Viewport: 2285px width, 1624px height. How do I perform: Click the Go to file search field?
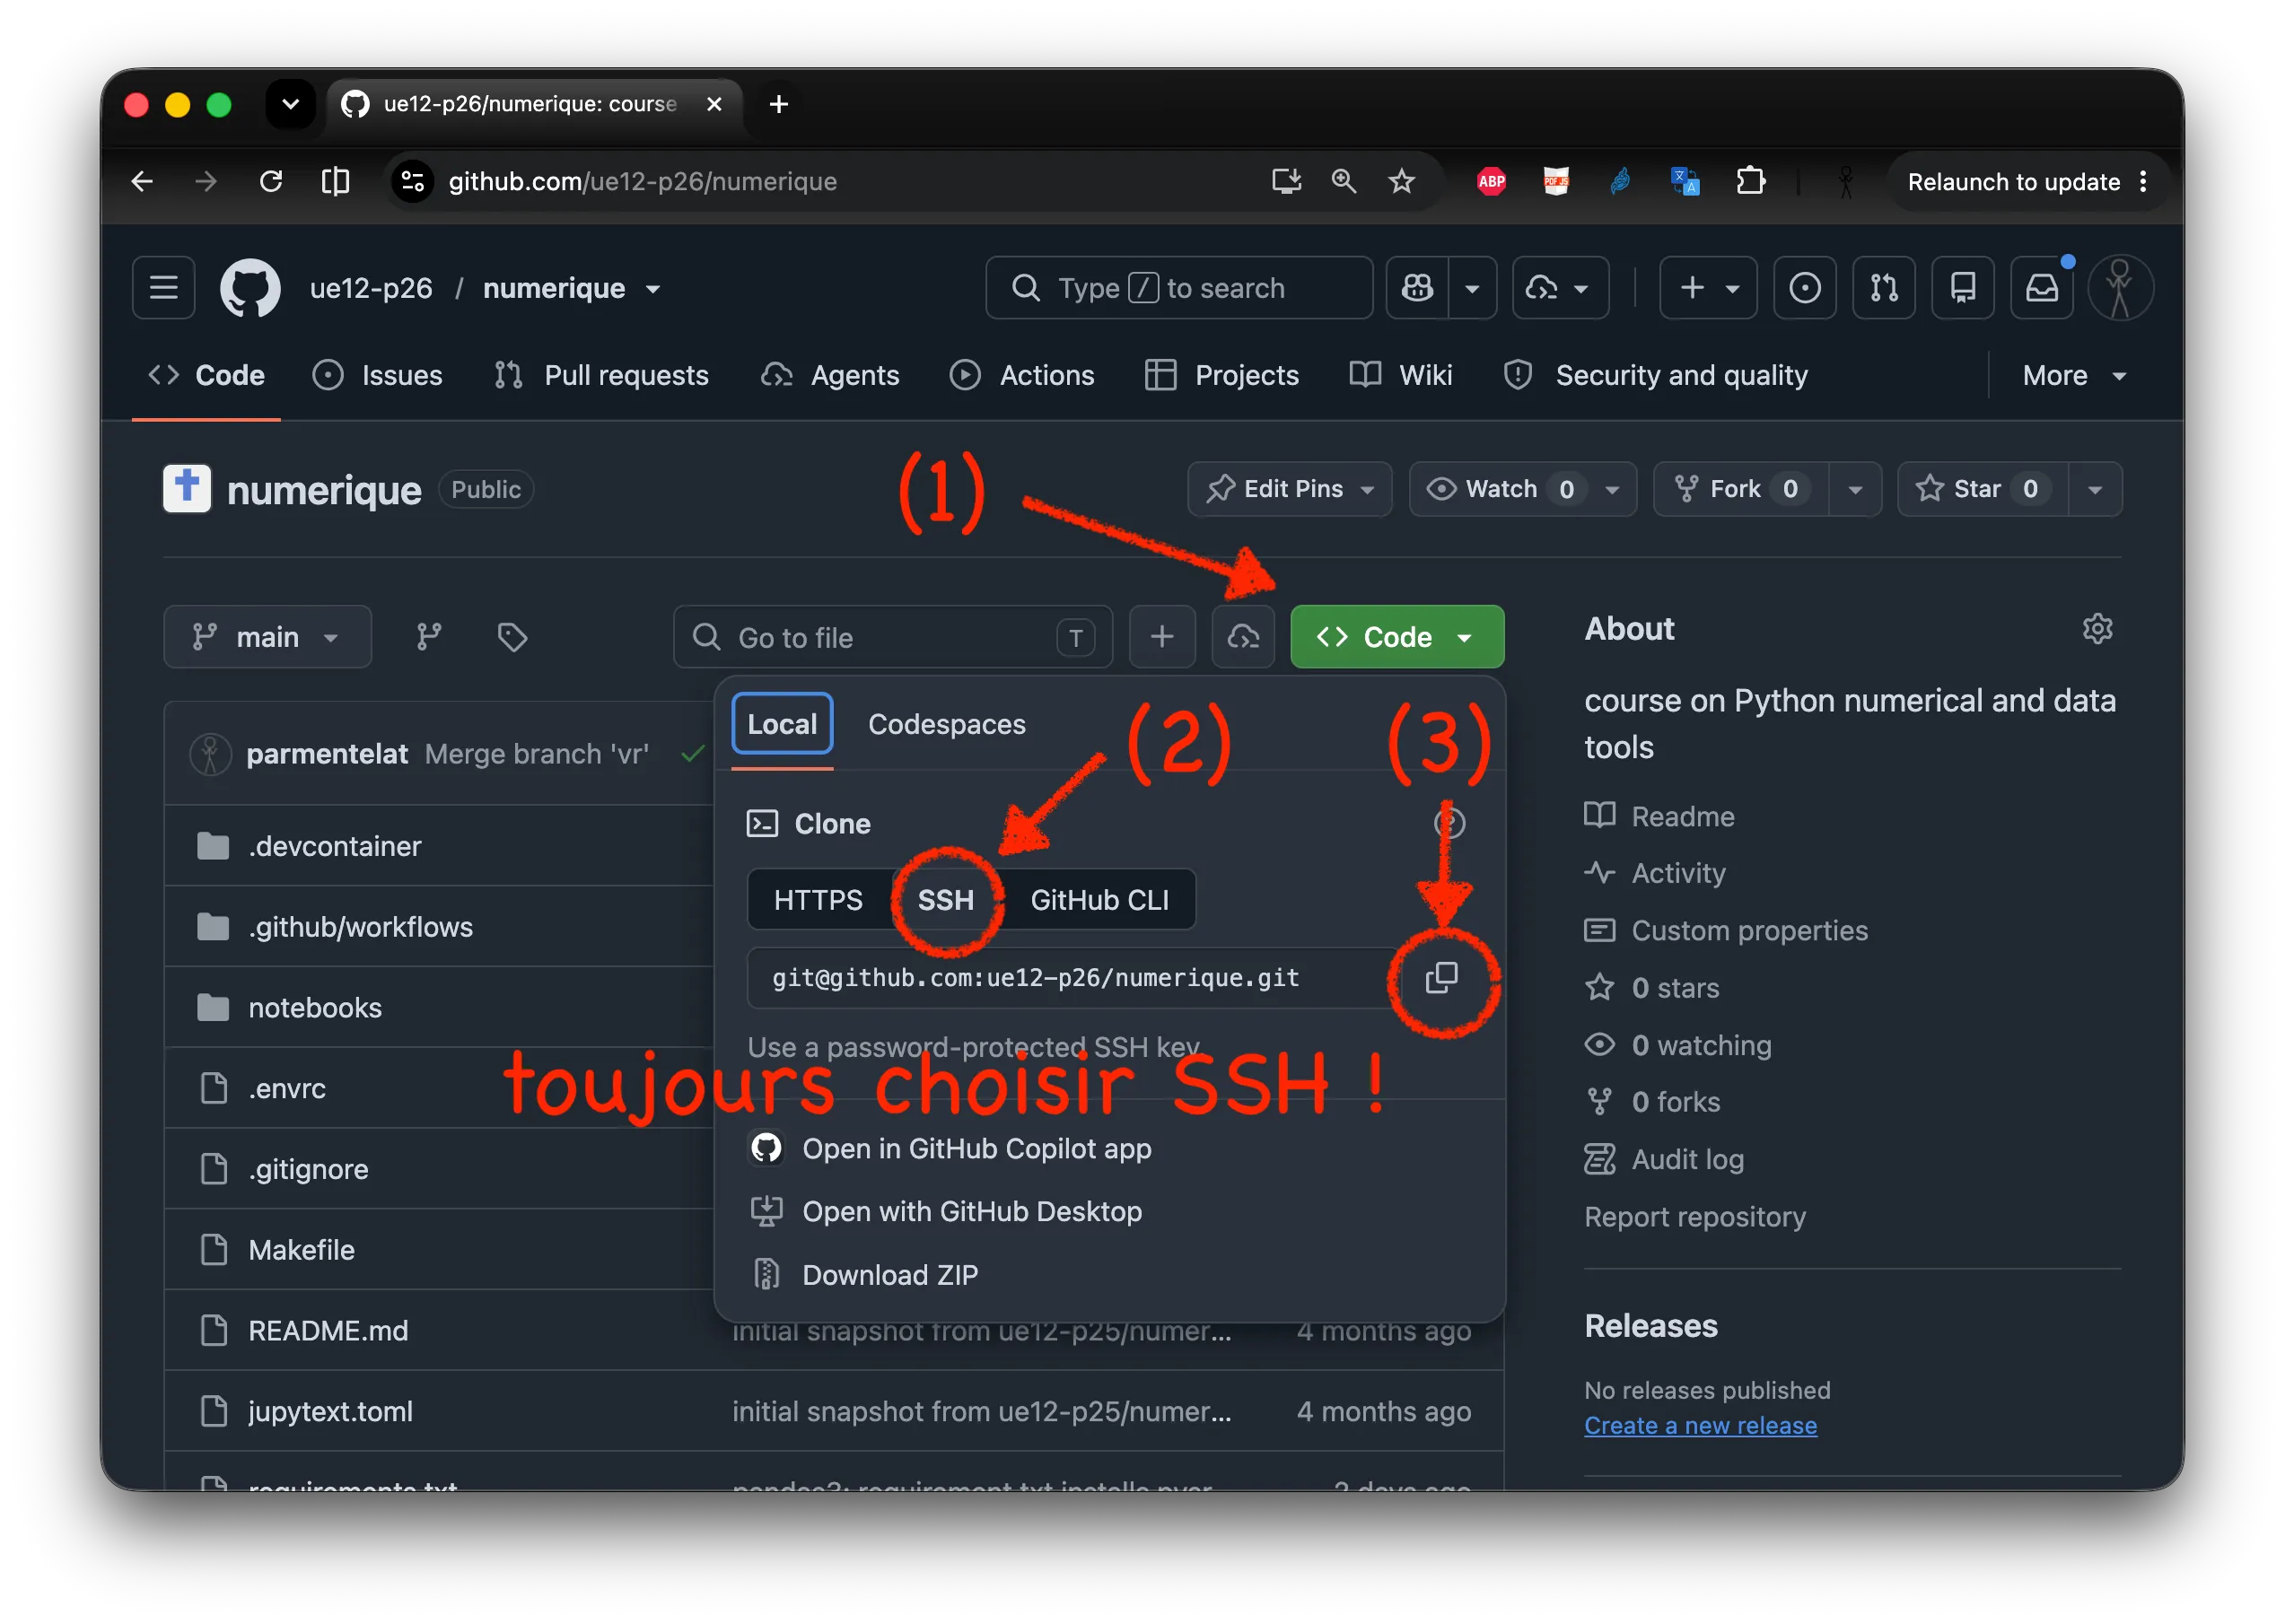(x=892, y=636)
